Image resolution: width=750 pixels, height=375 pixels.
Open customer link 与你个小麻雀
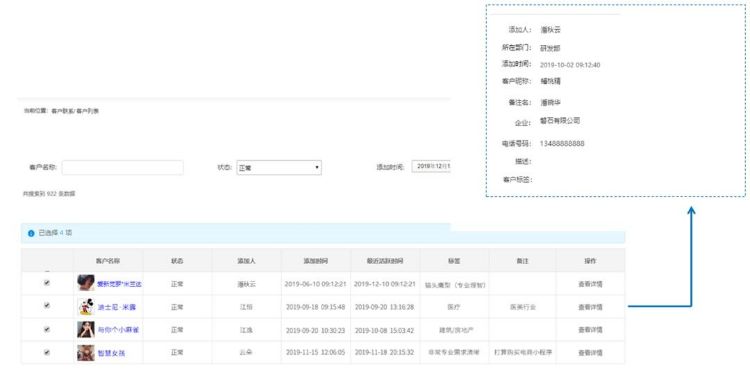(x=119, y=330)
